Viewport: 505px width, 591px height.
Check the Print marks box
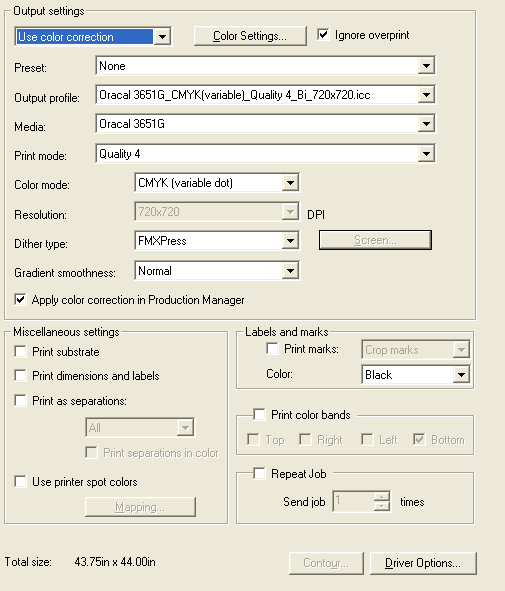(272, 348)
